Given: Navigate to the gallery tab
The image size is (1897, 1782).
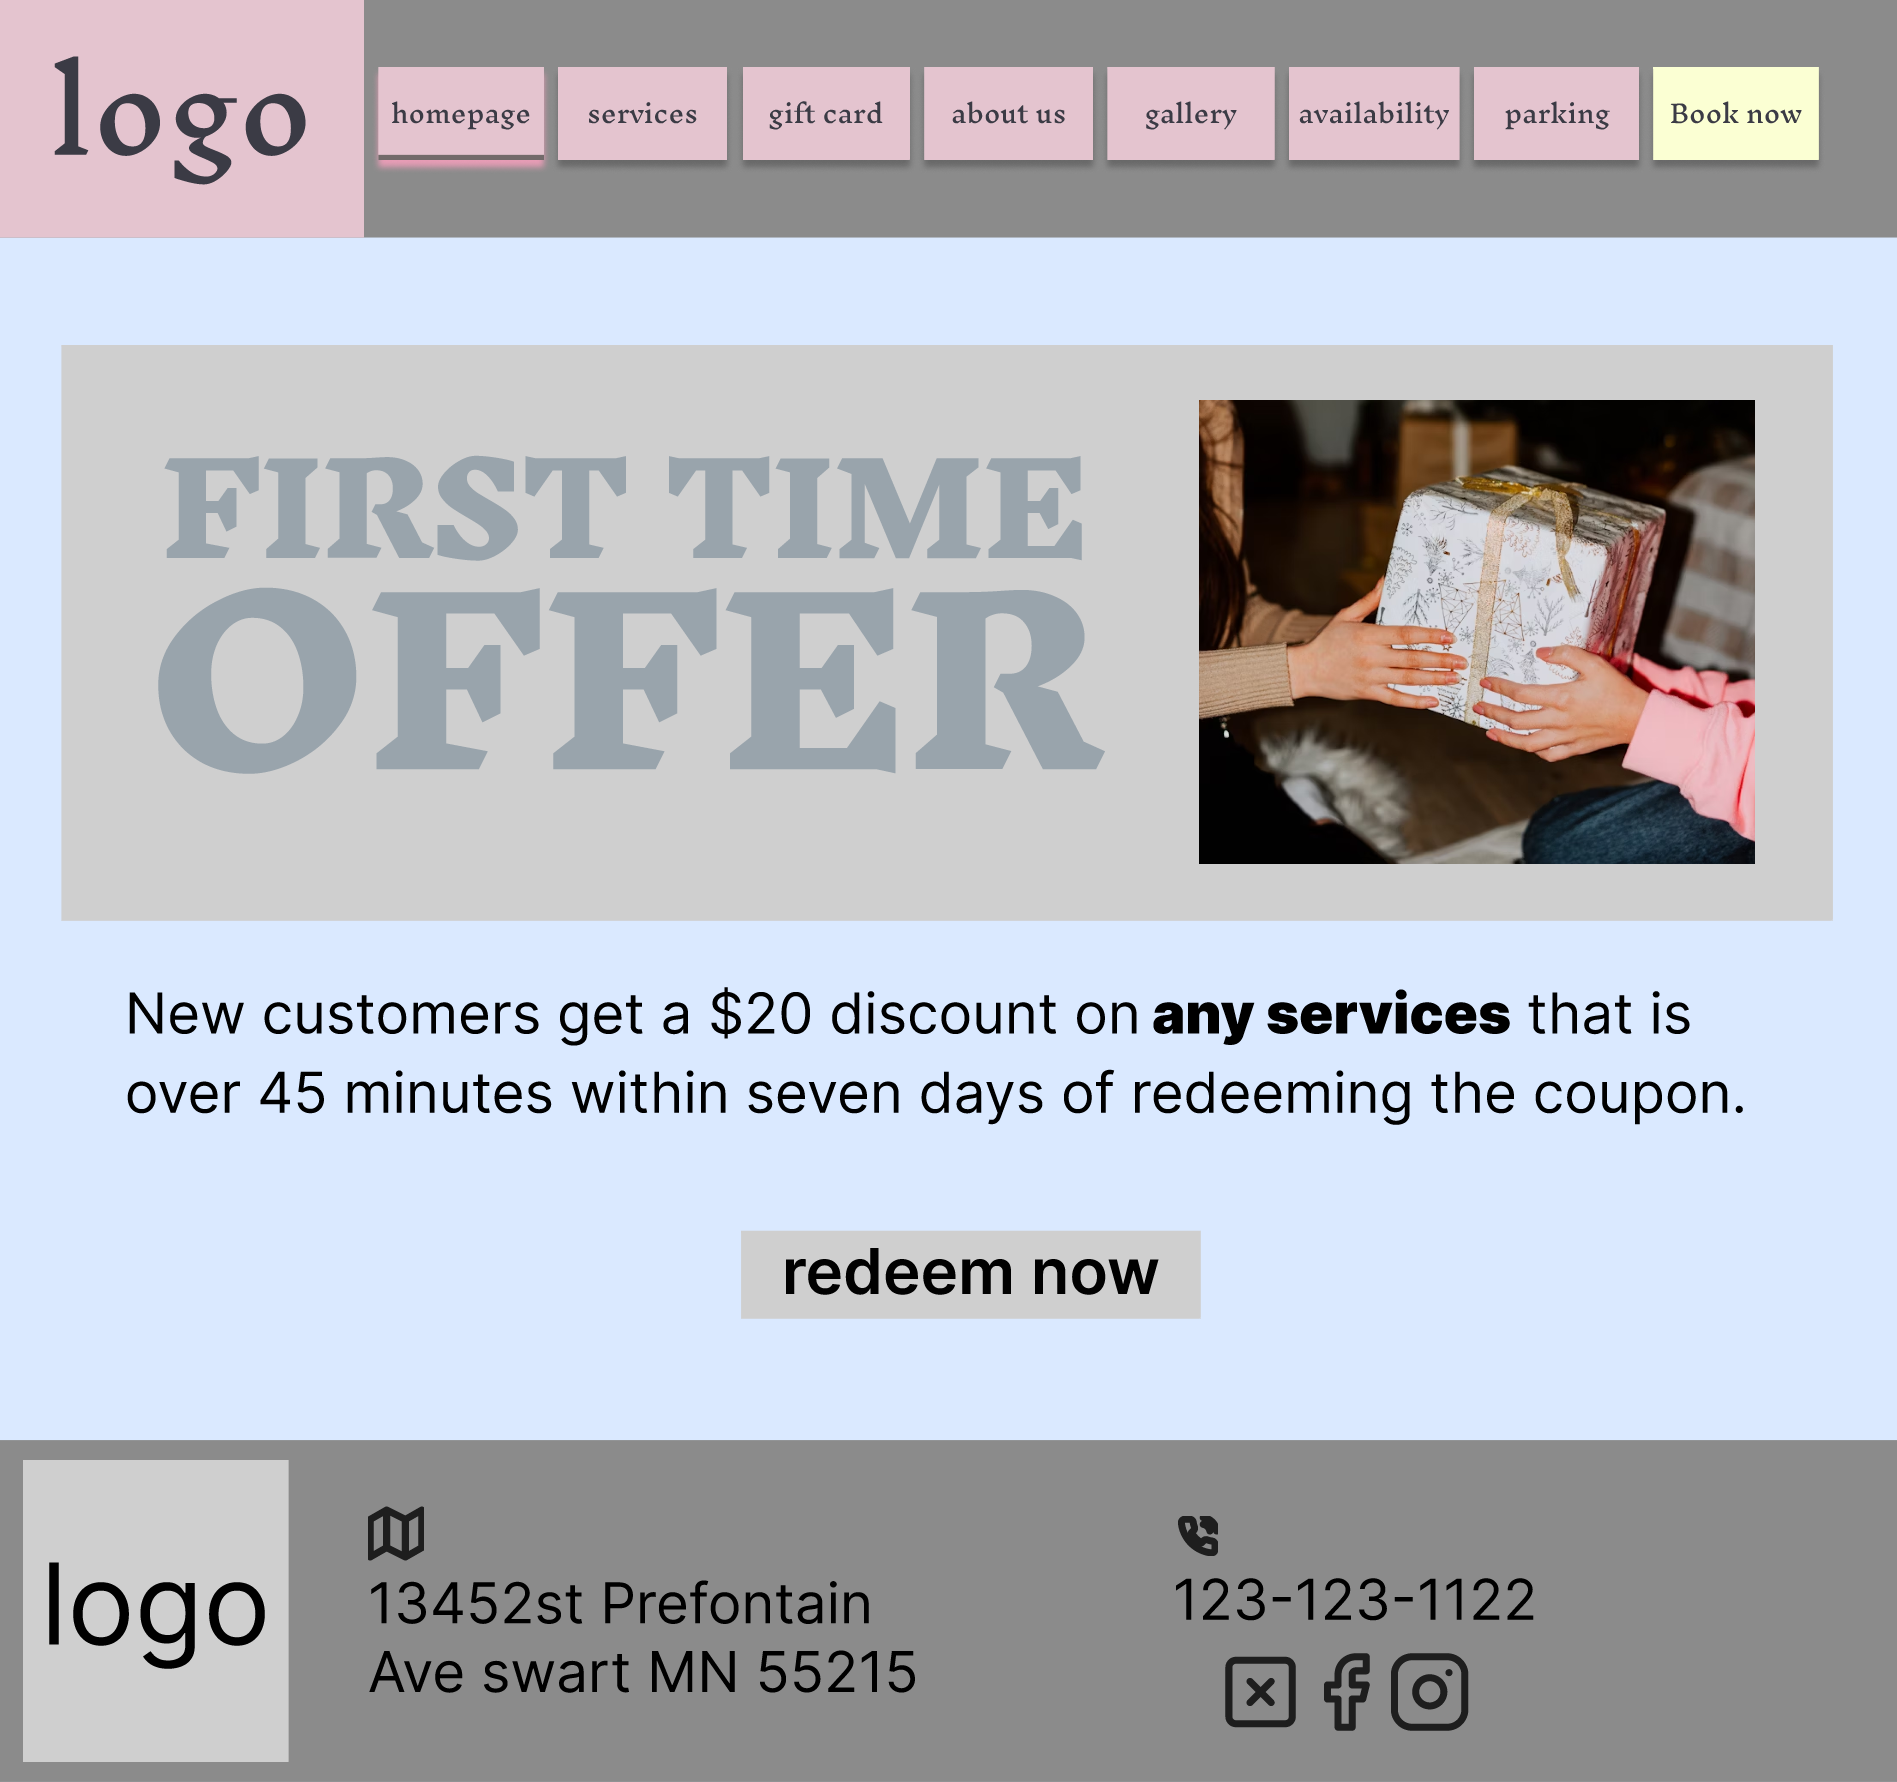Looking at the screenshot, I should [1191, 113].
